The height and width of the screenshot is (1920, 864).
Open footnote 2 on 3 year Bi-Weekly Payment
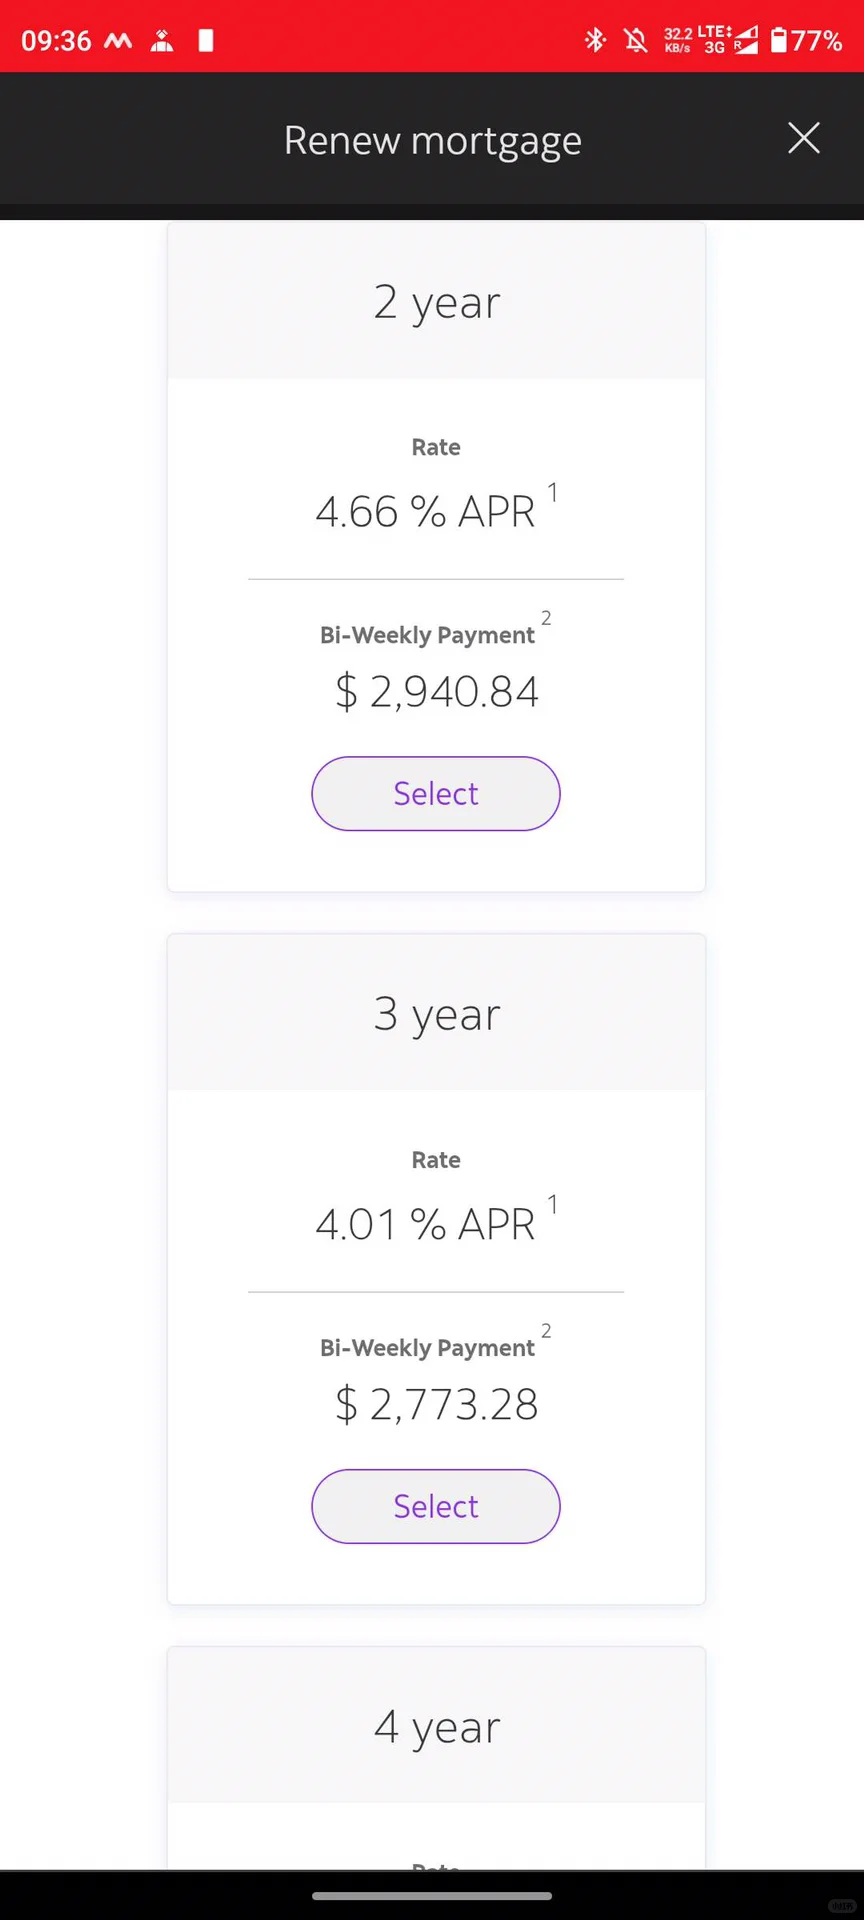[x=546, y=1331]
